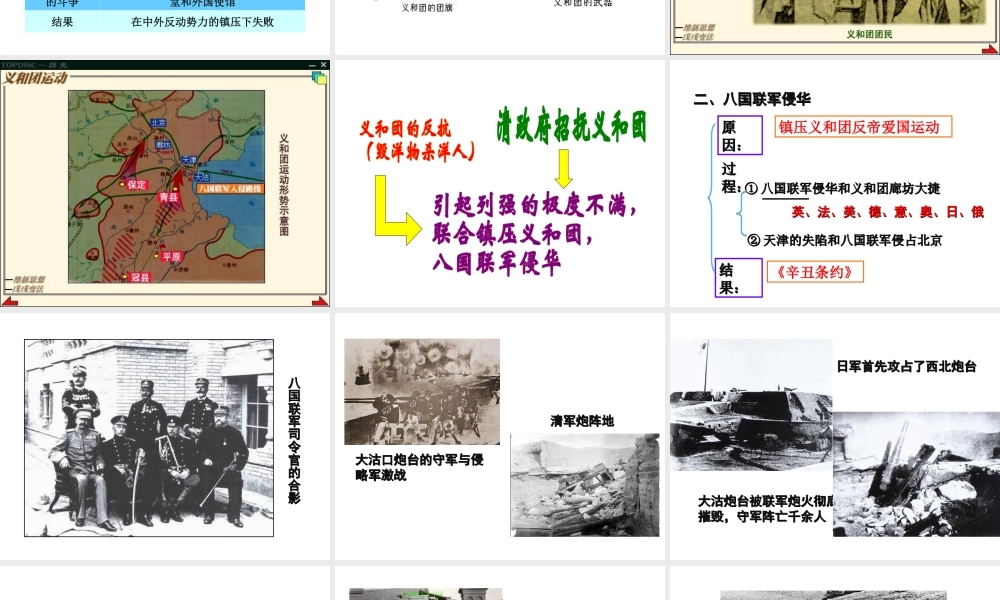Click the vertical caption 八国联军司令官的合影
This screenshot has width=1000, height=600.
294,441
